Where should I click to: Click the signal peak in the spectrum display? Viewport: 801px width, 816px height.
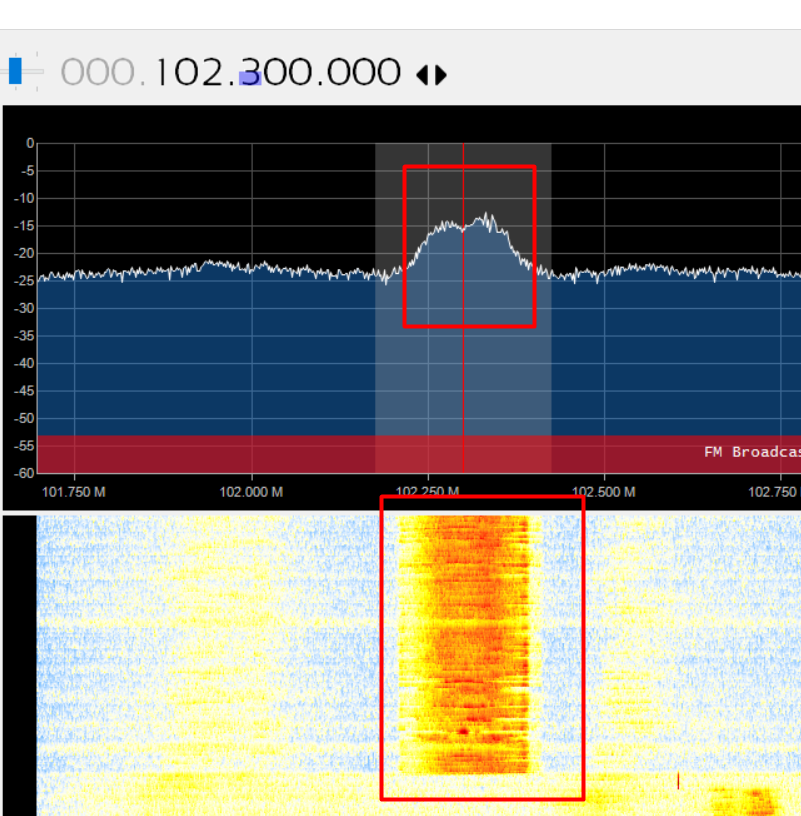[x=487, y=218]
